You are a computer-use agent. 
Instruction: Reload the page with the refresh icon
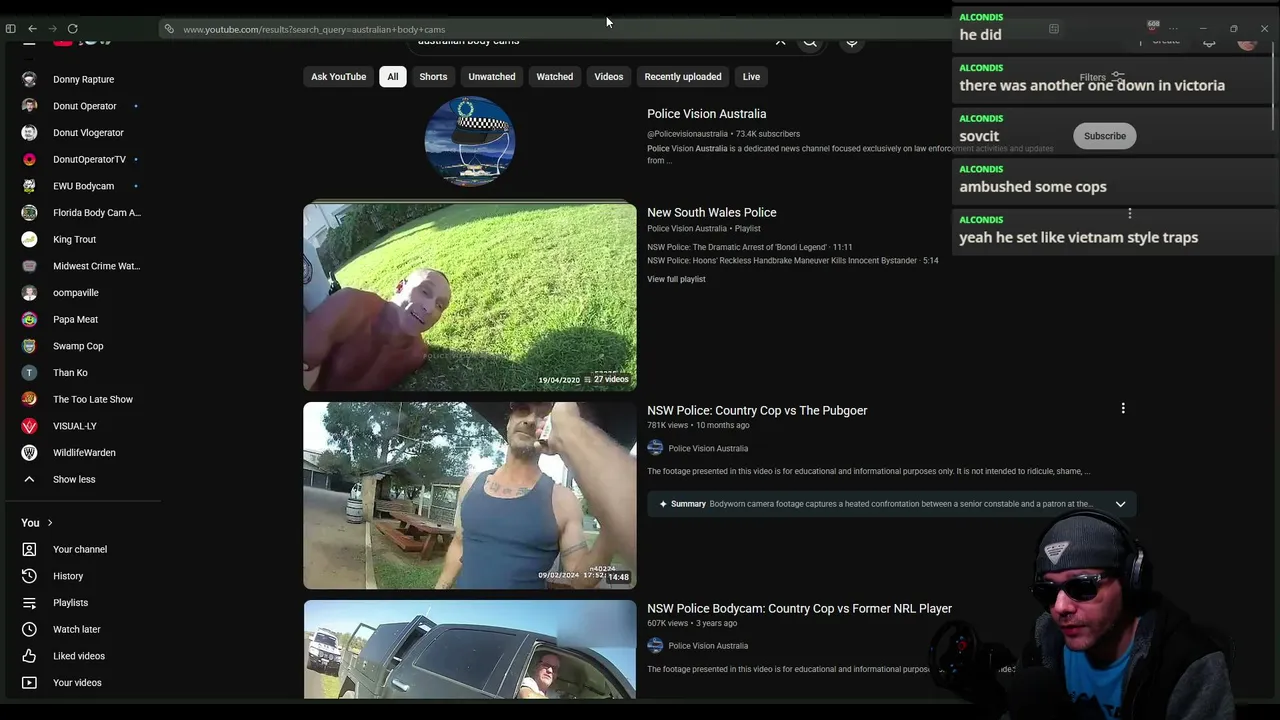click(73, 29)
